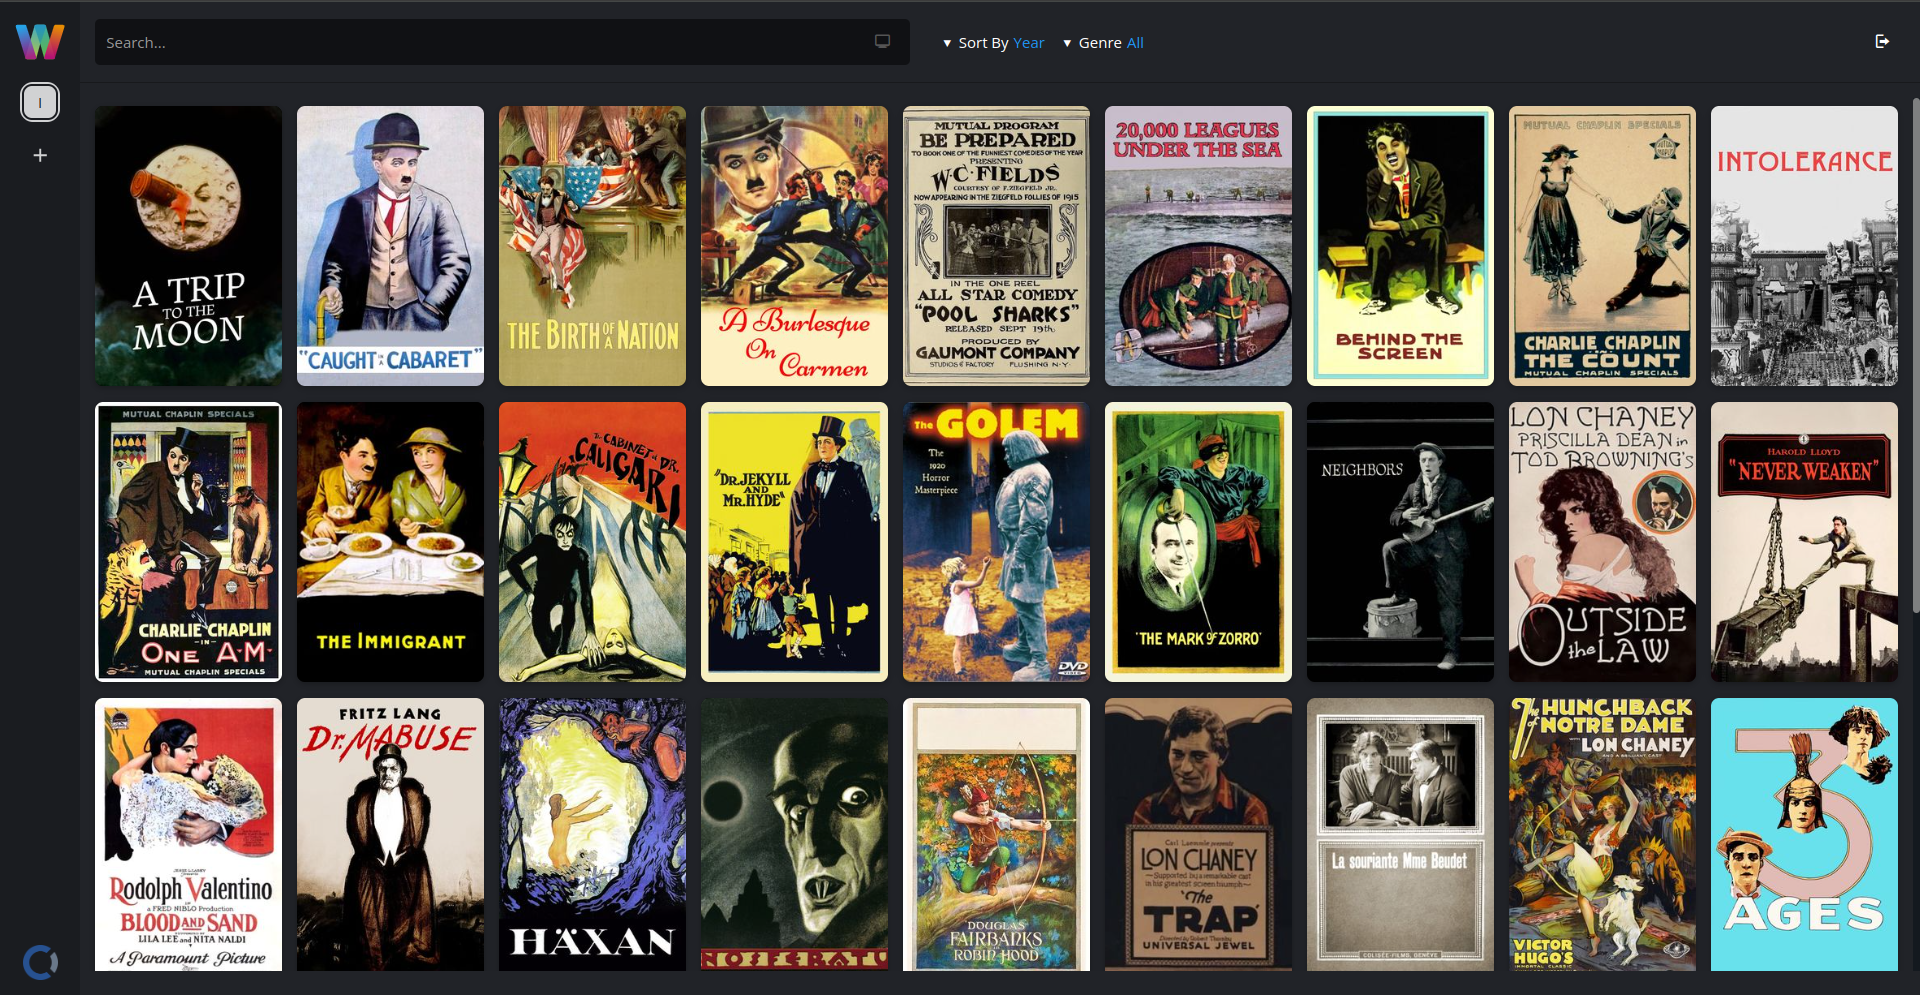Click the circular sync icon bottom left
Image resolution: width=1920 pixels, height=995 pixels.
[40, 962]
